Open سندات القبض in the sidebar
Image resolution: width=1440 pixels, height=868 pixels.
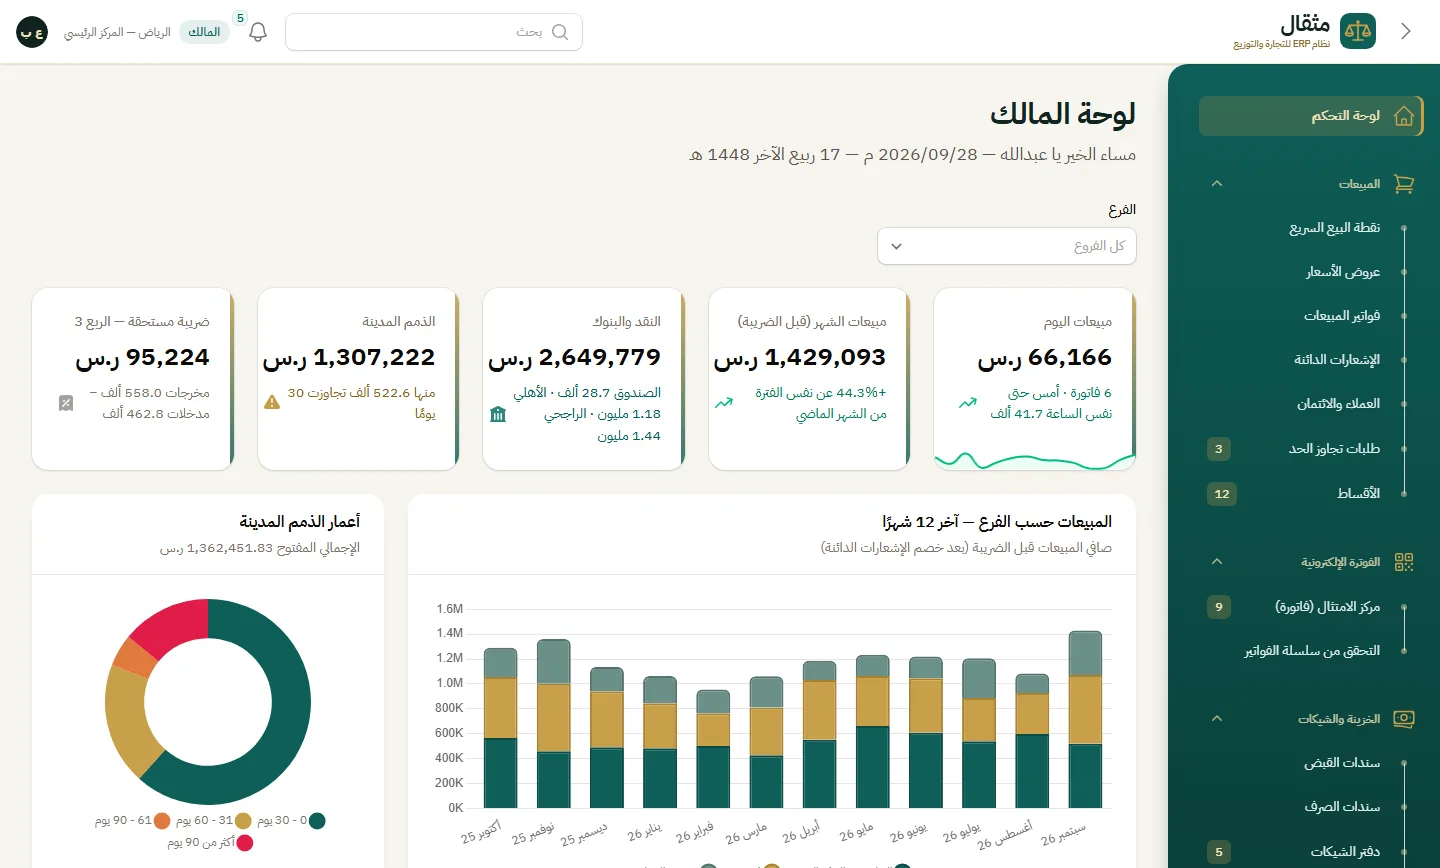(x=1311, y=763)
